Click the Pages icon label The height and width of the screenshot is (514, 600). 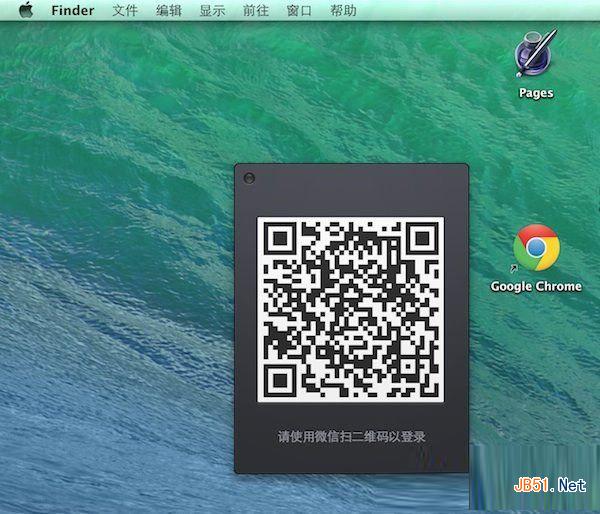[536, 93]
